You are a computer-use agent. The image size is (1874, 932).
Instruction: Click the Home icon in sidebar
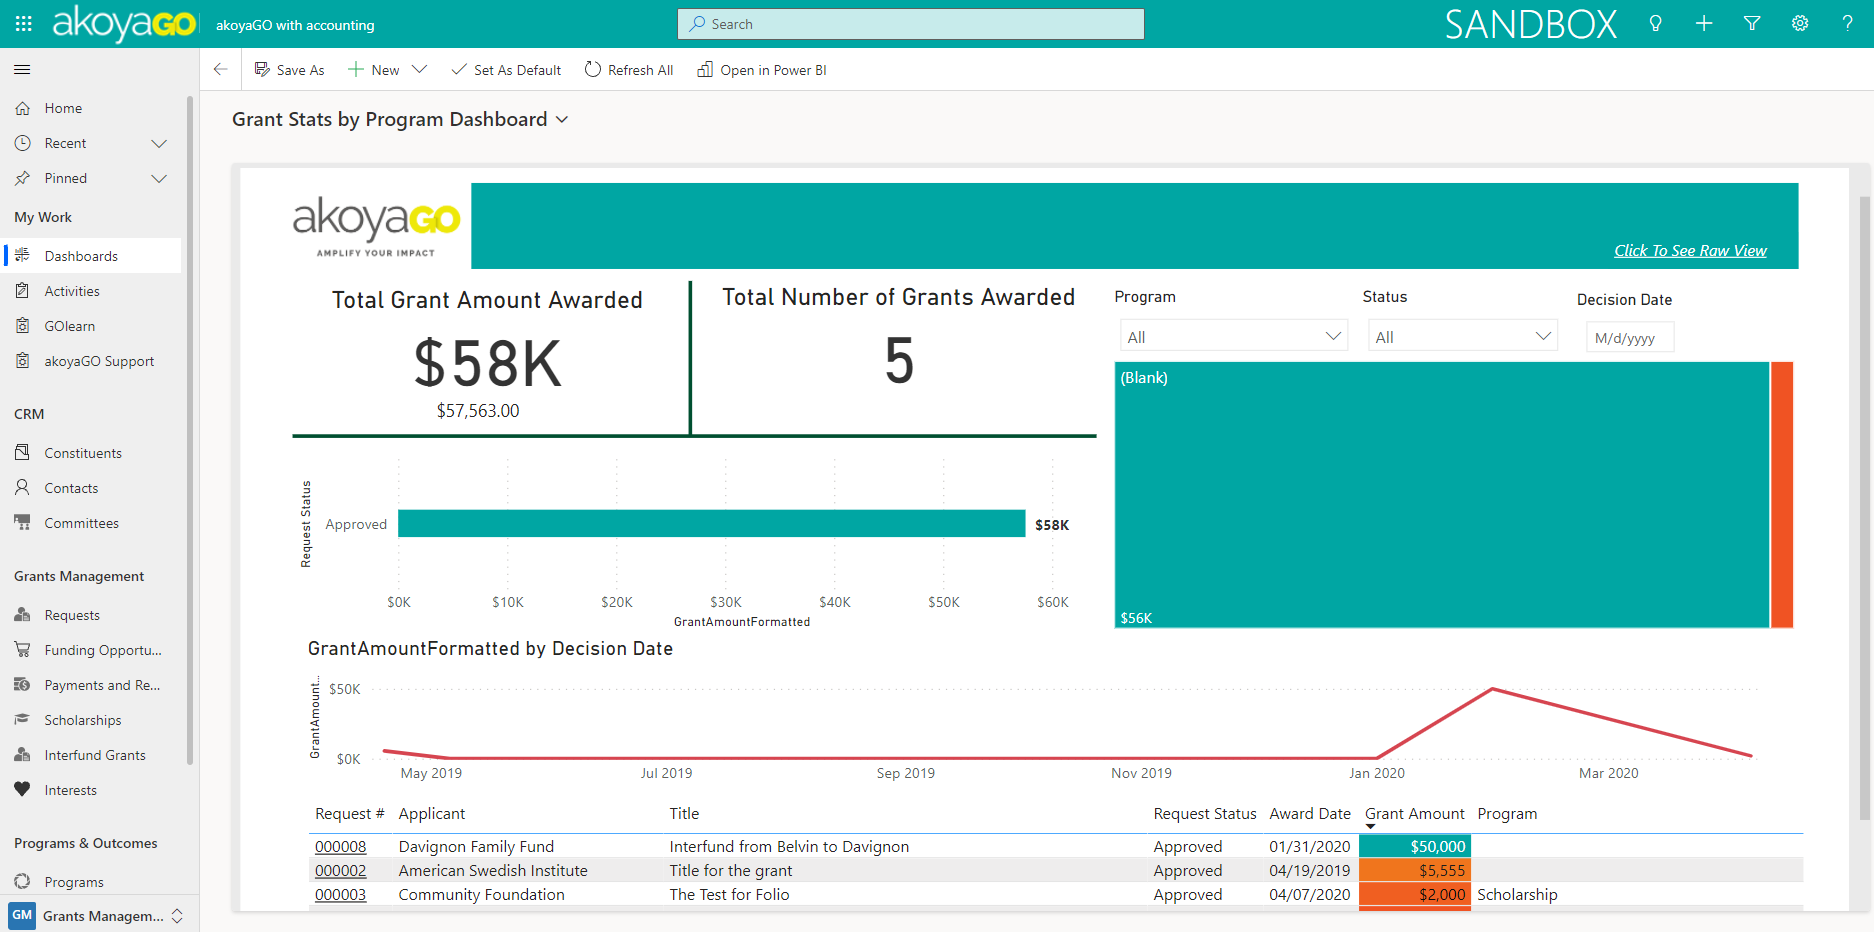pyautogui.click(x=22, y=108)
